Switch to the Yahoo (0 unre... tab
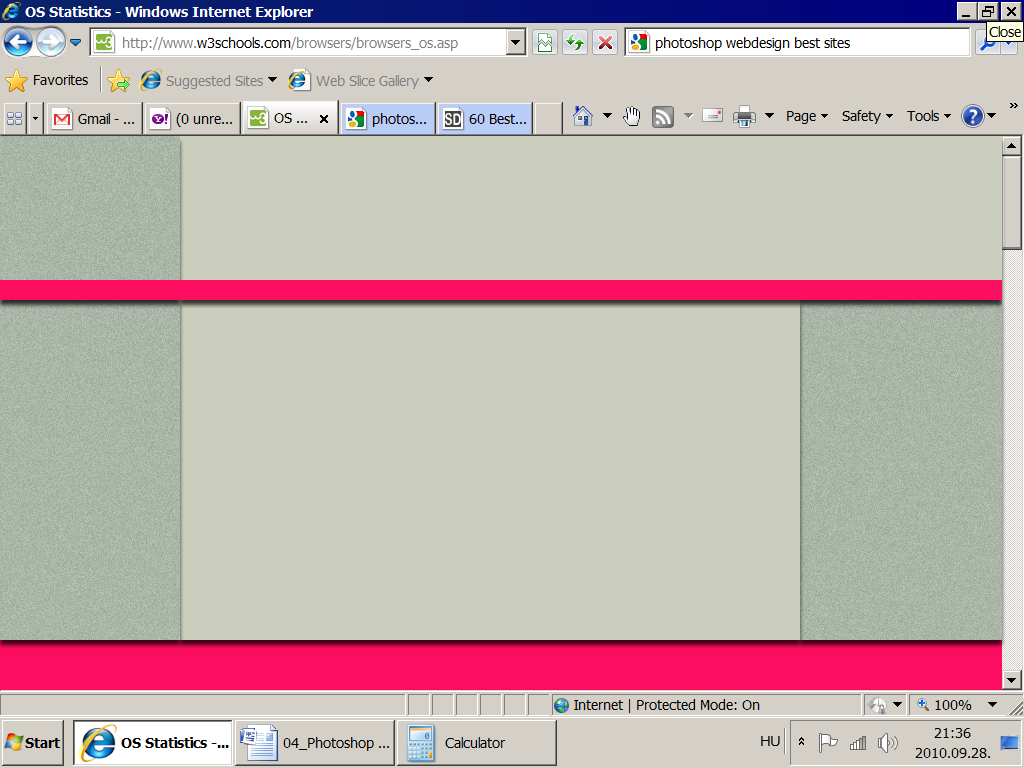Viewport: 1024px width, 768px height. 192,119
